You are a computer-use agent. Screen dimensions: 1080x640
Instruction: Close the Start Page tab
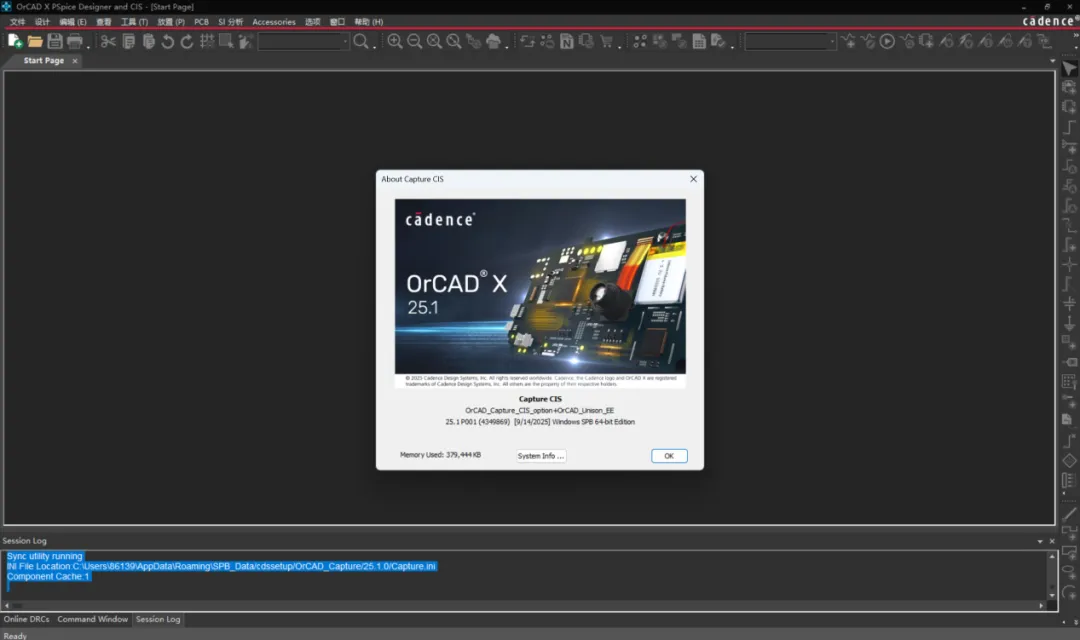[75, 61]
